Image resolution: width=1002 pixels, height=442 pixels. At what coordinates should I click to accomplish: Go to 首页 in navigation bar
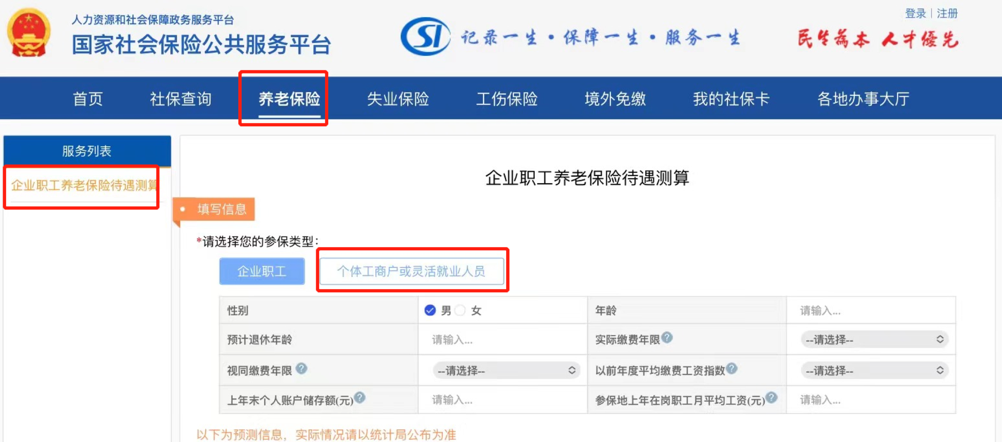coord(88,99)
